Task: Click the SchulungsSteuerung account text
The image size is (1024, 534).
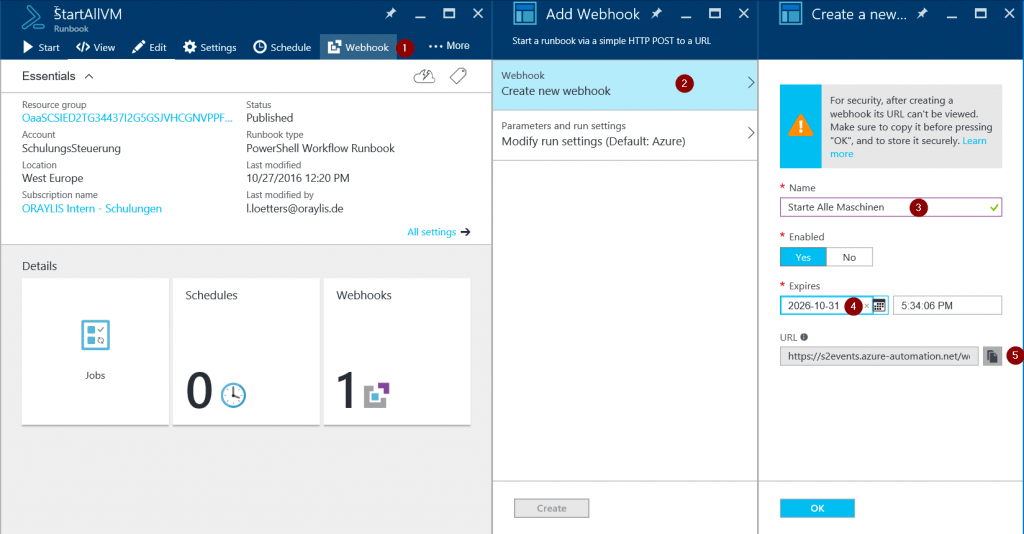Action: (71, 148)
